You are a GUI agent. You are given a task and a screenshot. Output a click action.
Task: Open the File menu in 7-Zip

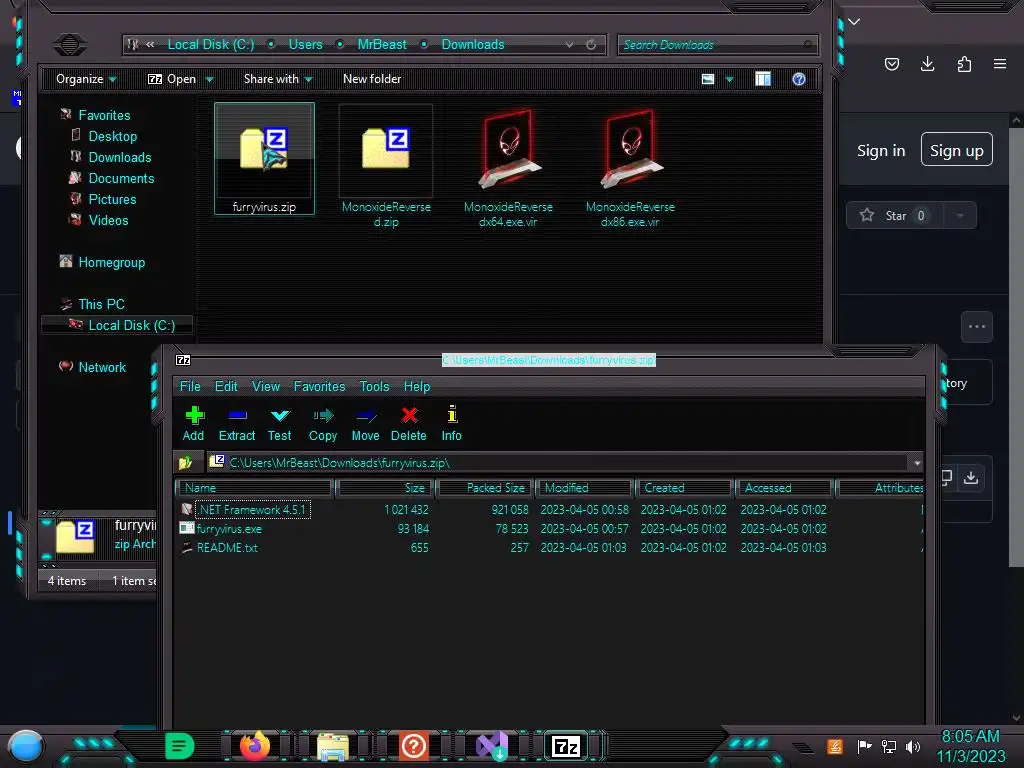coord(190,386)
